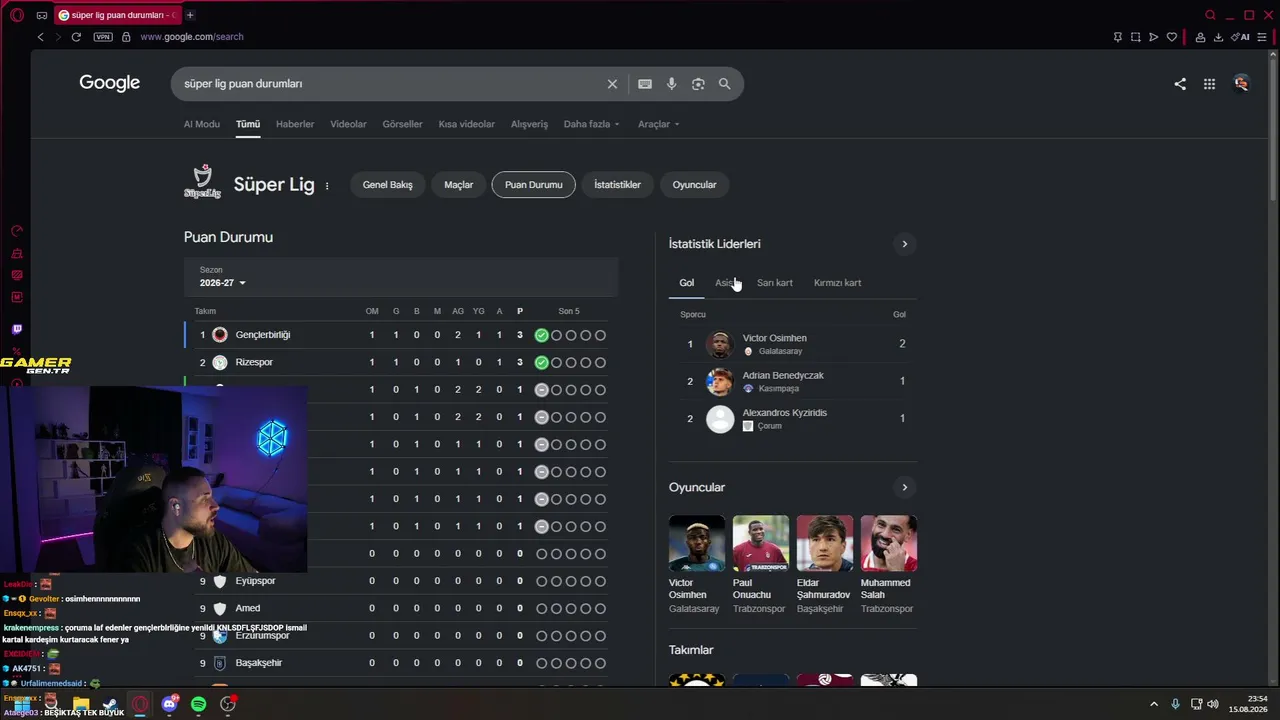The image size is (1280, 720).
Task: Open a new browser tab
Action: point(190,15)
